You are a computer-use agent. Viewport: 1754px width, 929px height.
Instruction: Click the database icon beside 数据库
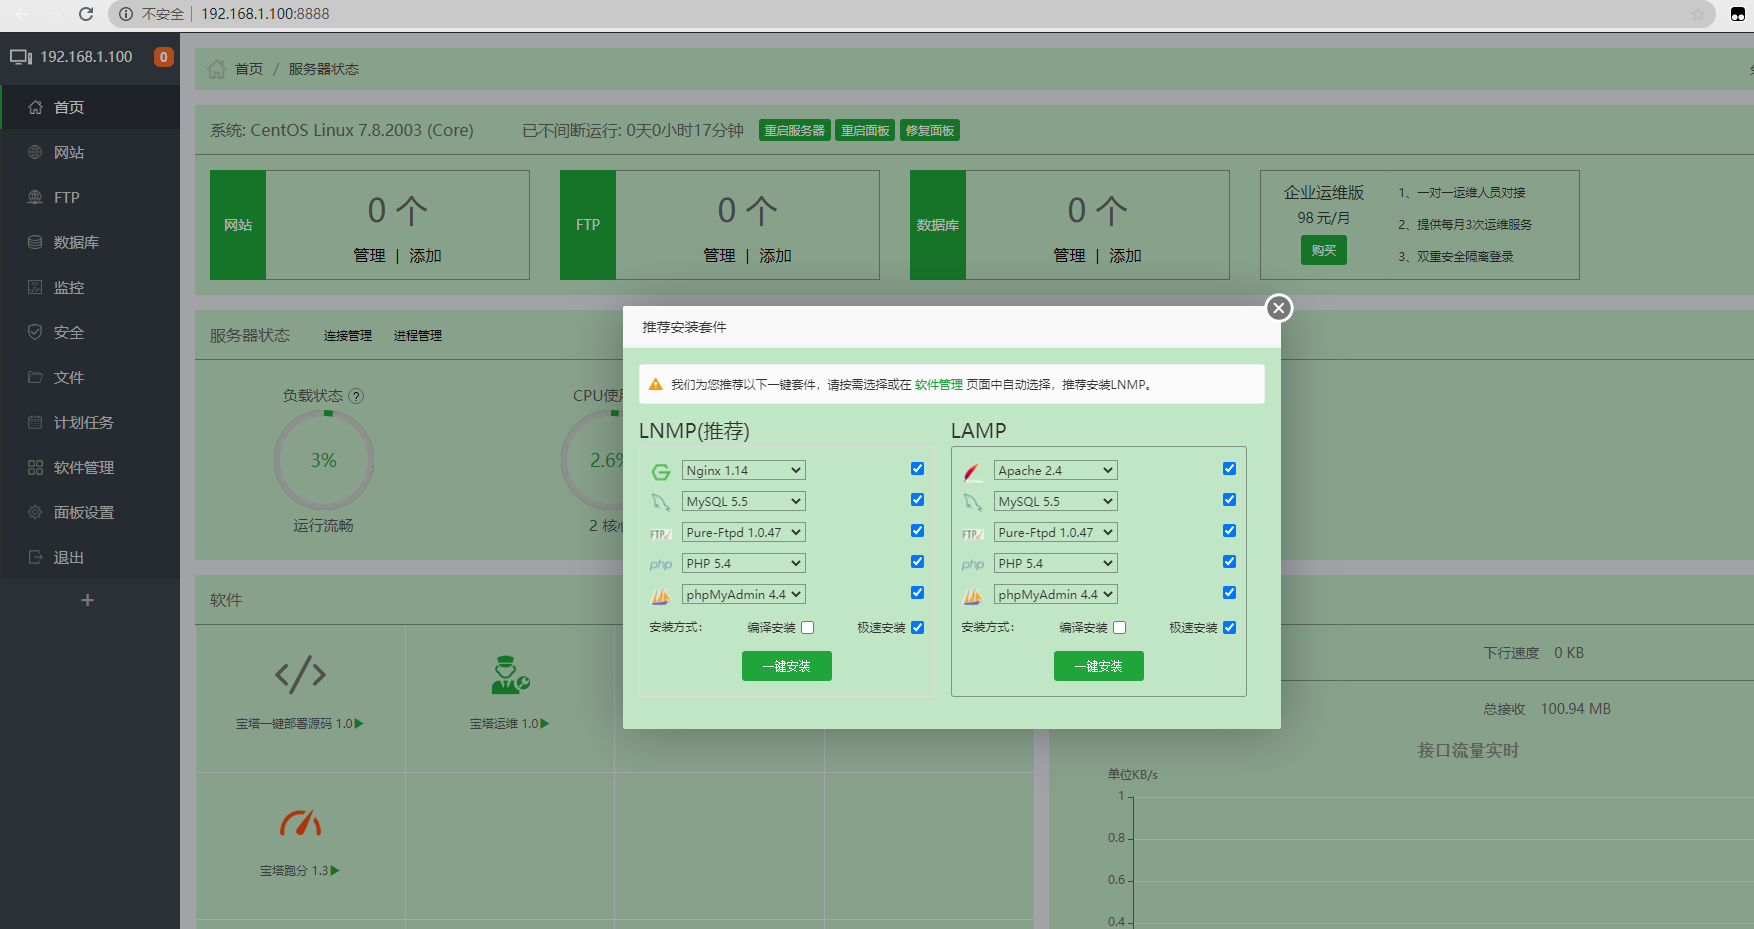[35, 242]
